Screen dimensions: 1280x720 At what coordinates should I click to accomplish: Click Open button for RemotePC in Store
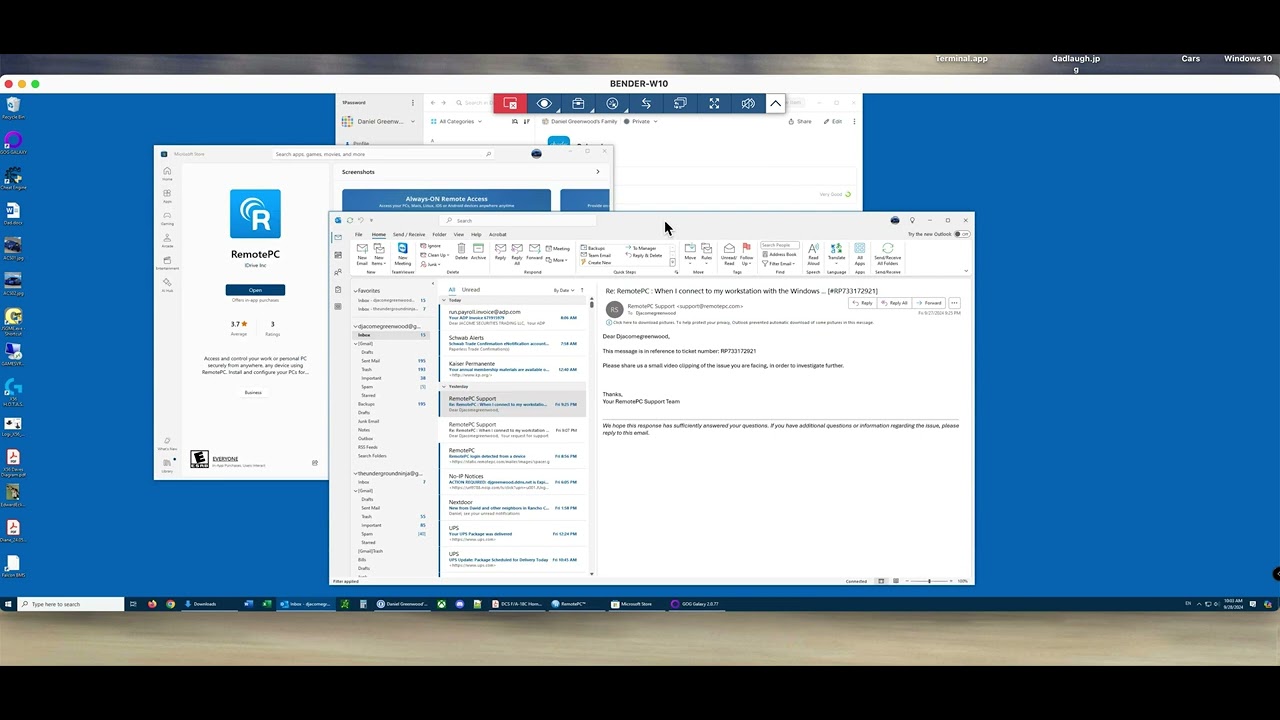click(x=255, y=290)
